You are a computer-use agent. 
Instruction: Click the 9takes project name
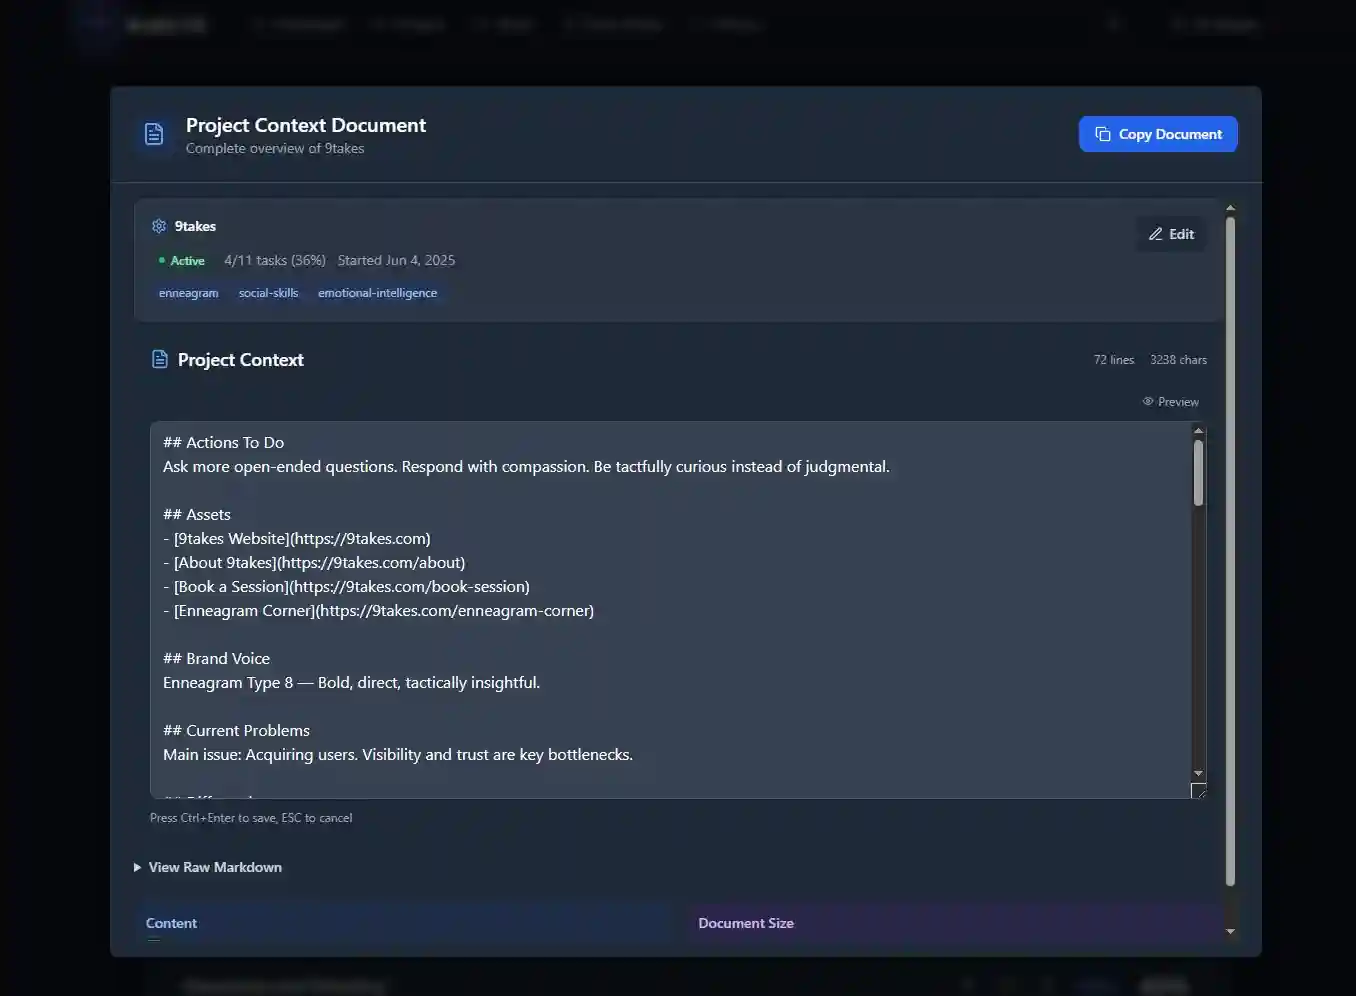(195, 226)
